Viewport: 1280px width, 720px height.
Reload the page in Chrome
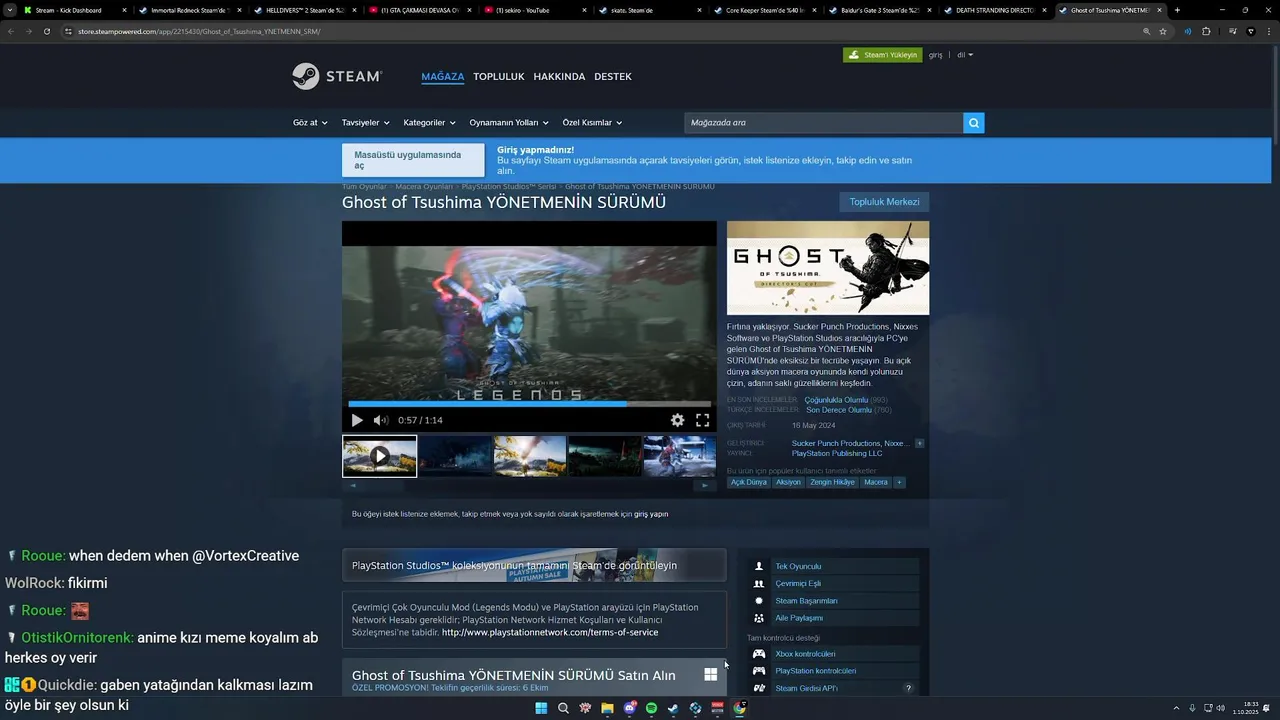click(47, 31)
